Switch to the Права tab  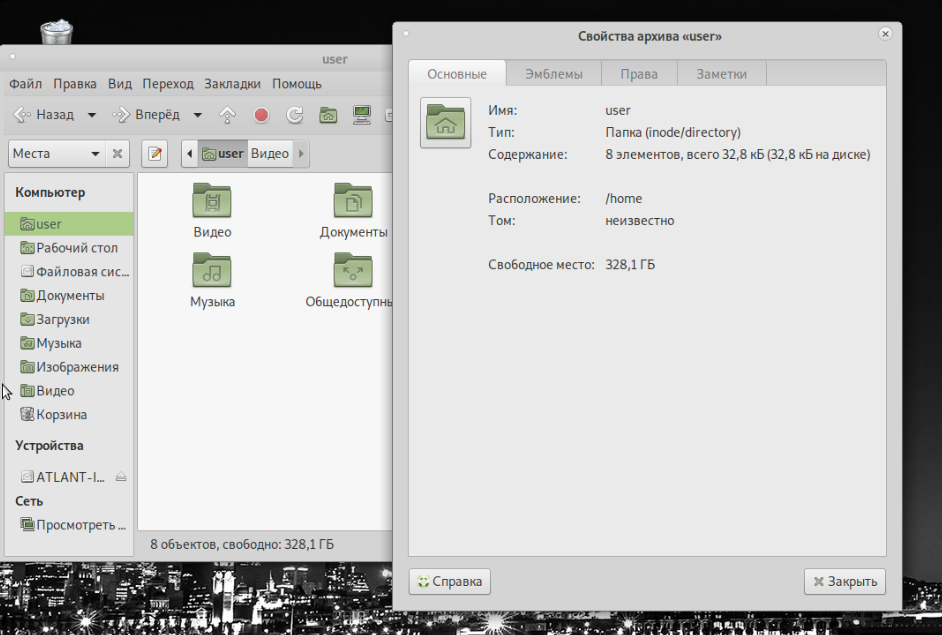638,74
